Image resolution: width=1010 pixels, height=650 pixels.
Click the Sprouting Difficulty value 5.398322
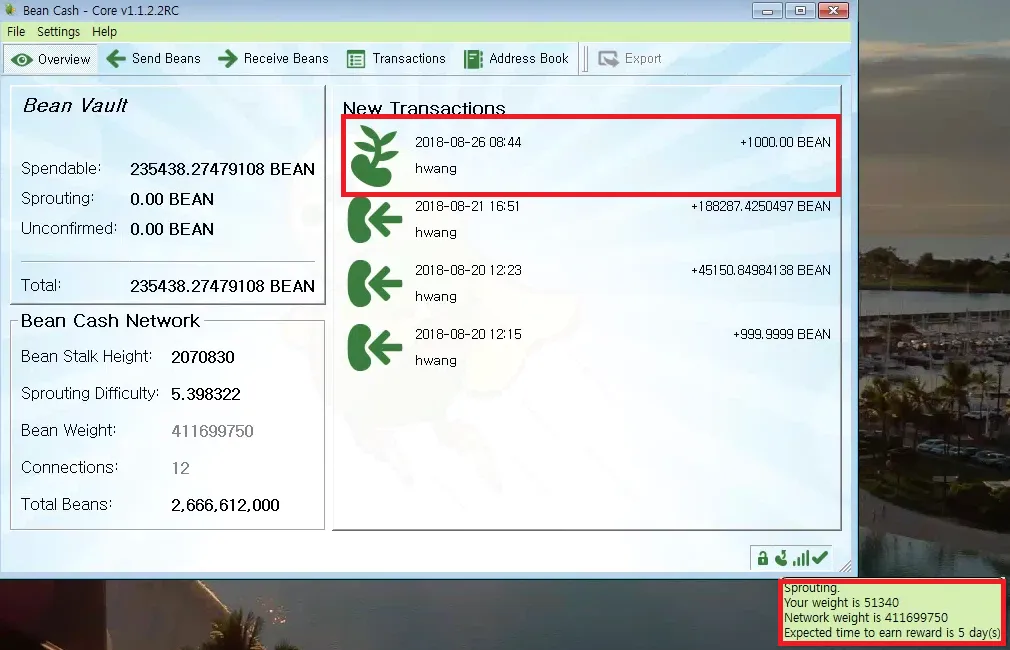[x=205, y=394]
